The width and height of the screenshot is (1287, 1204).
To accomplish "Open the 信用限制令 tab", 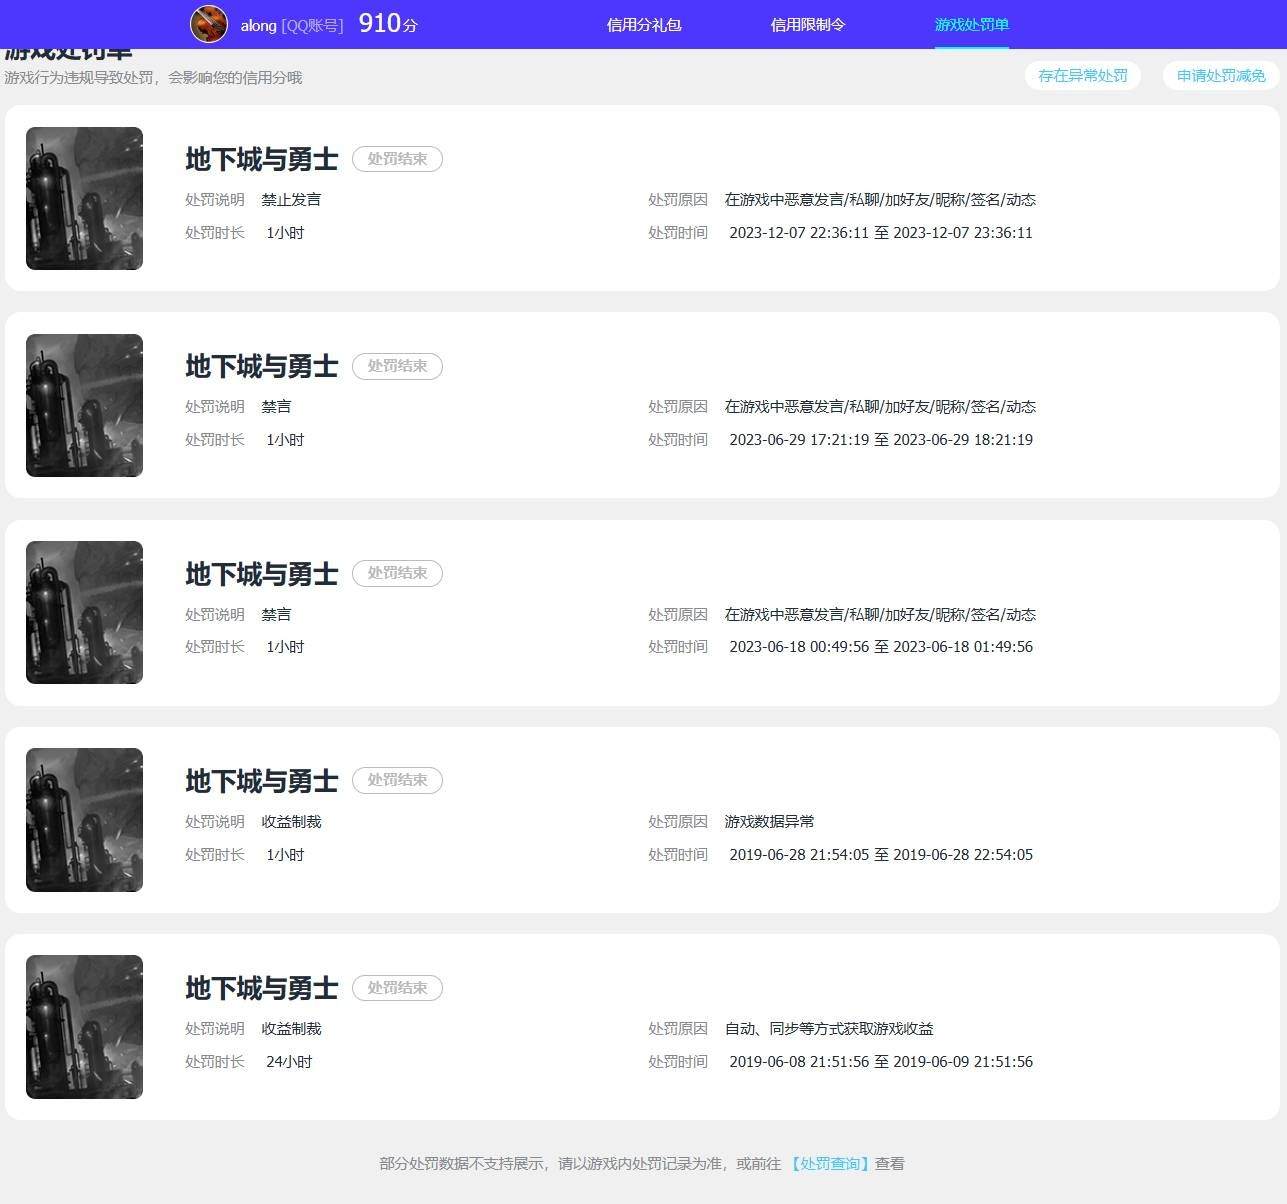I will pos(808,25).
